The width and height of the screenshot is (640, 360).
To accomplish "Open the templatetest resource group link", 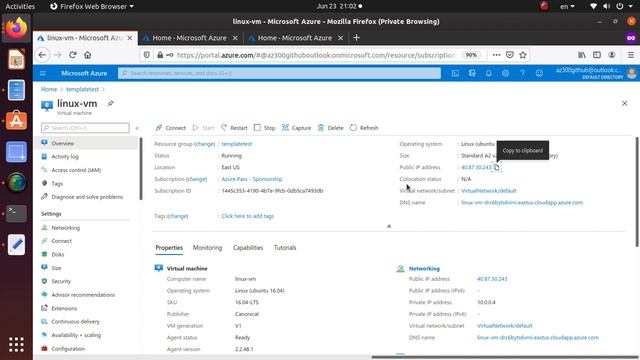I will click(x=237, y=144).
